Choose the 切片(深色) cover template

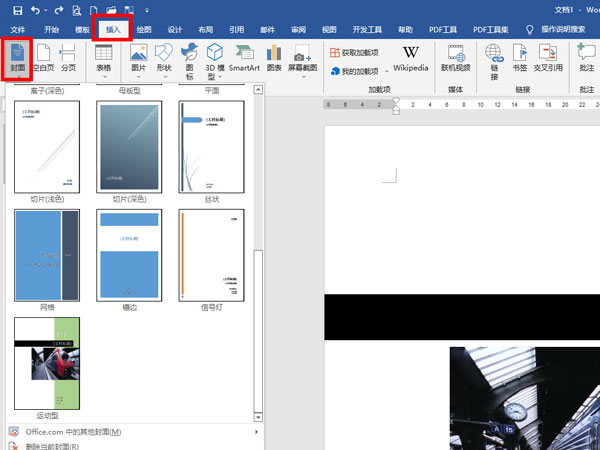129,147
